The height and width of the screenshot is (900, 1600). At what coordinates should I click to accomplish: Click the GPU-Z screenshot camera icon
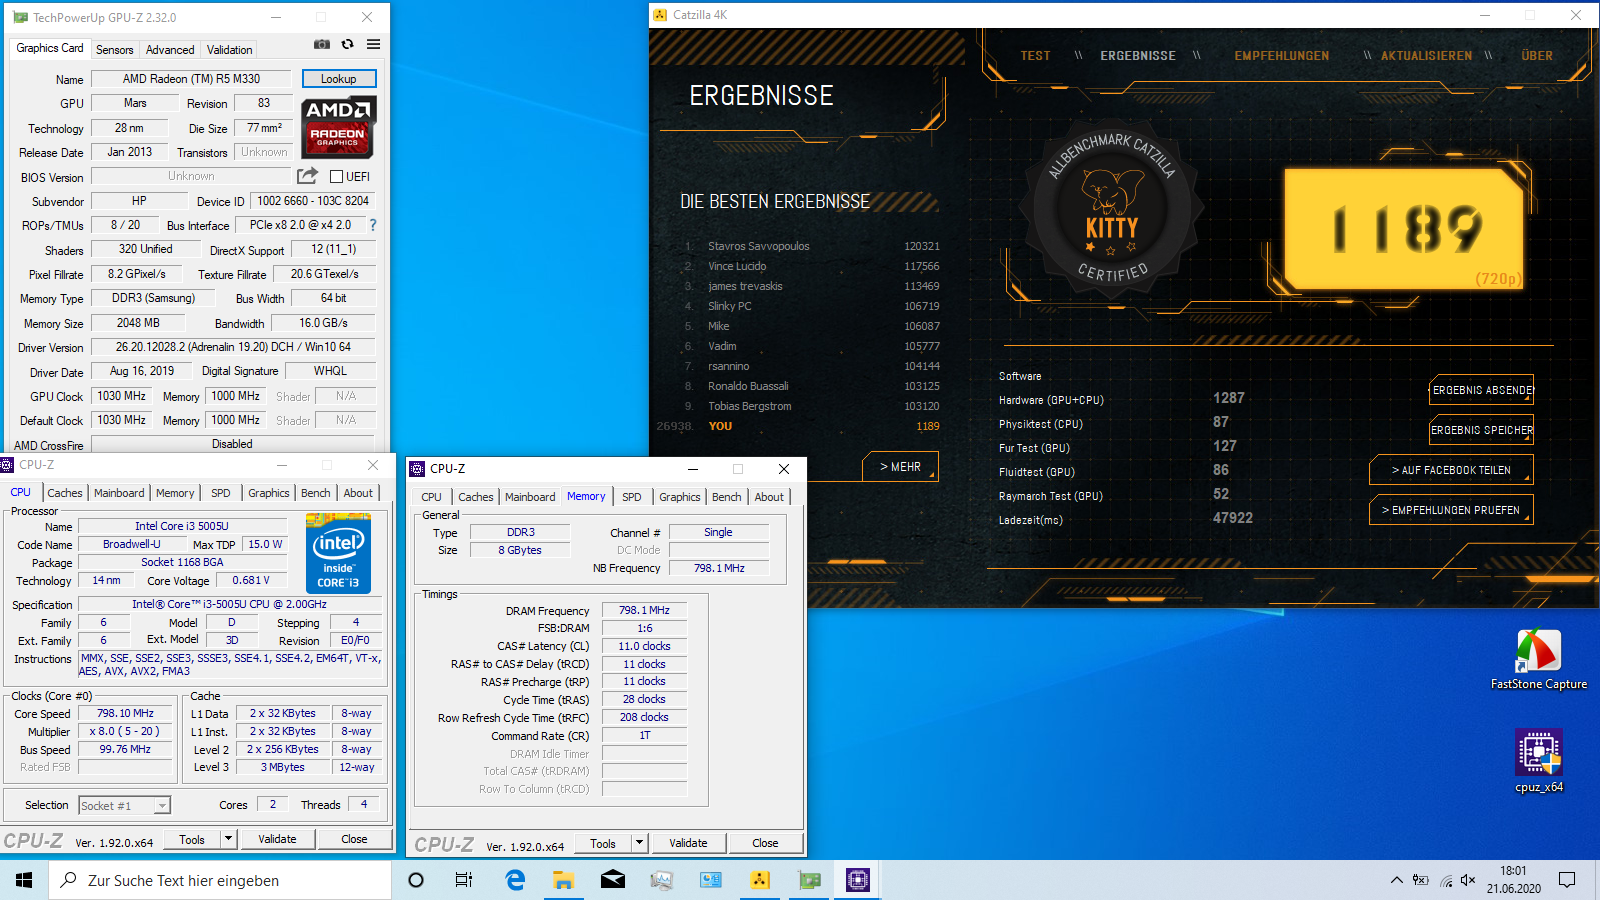point(322,44)
